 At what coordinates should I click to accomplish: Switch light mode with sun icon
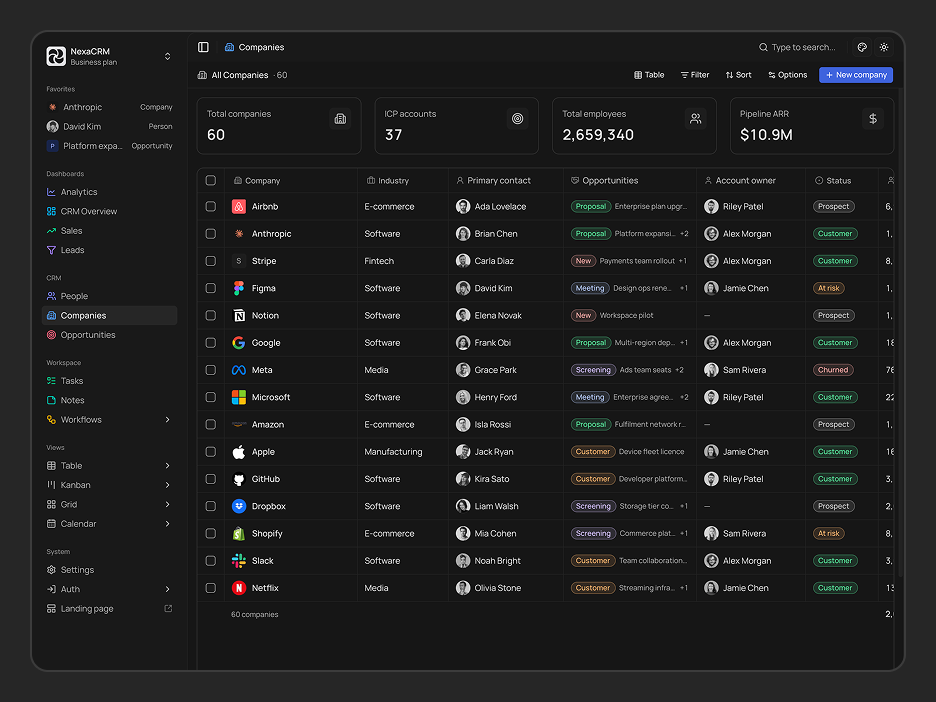[x=884, y=47]
